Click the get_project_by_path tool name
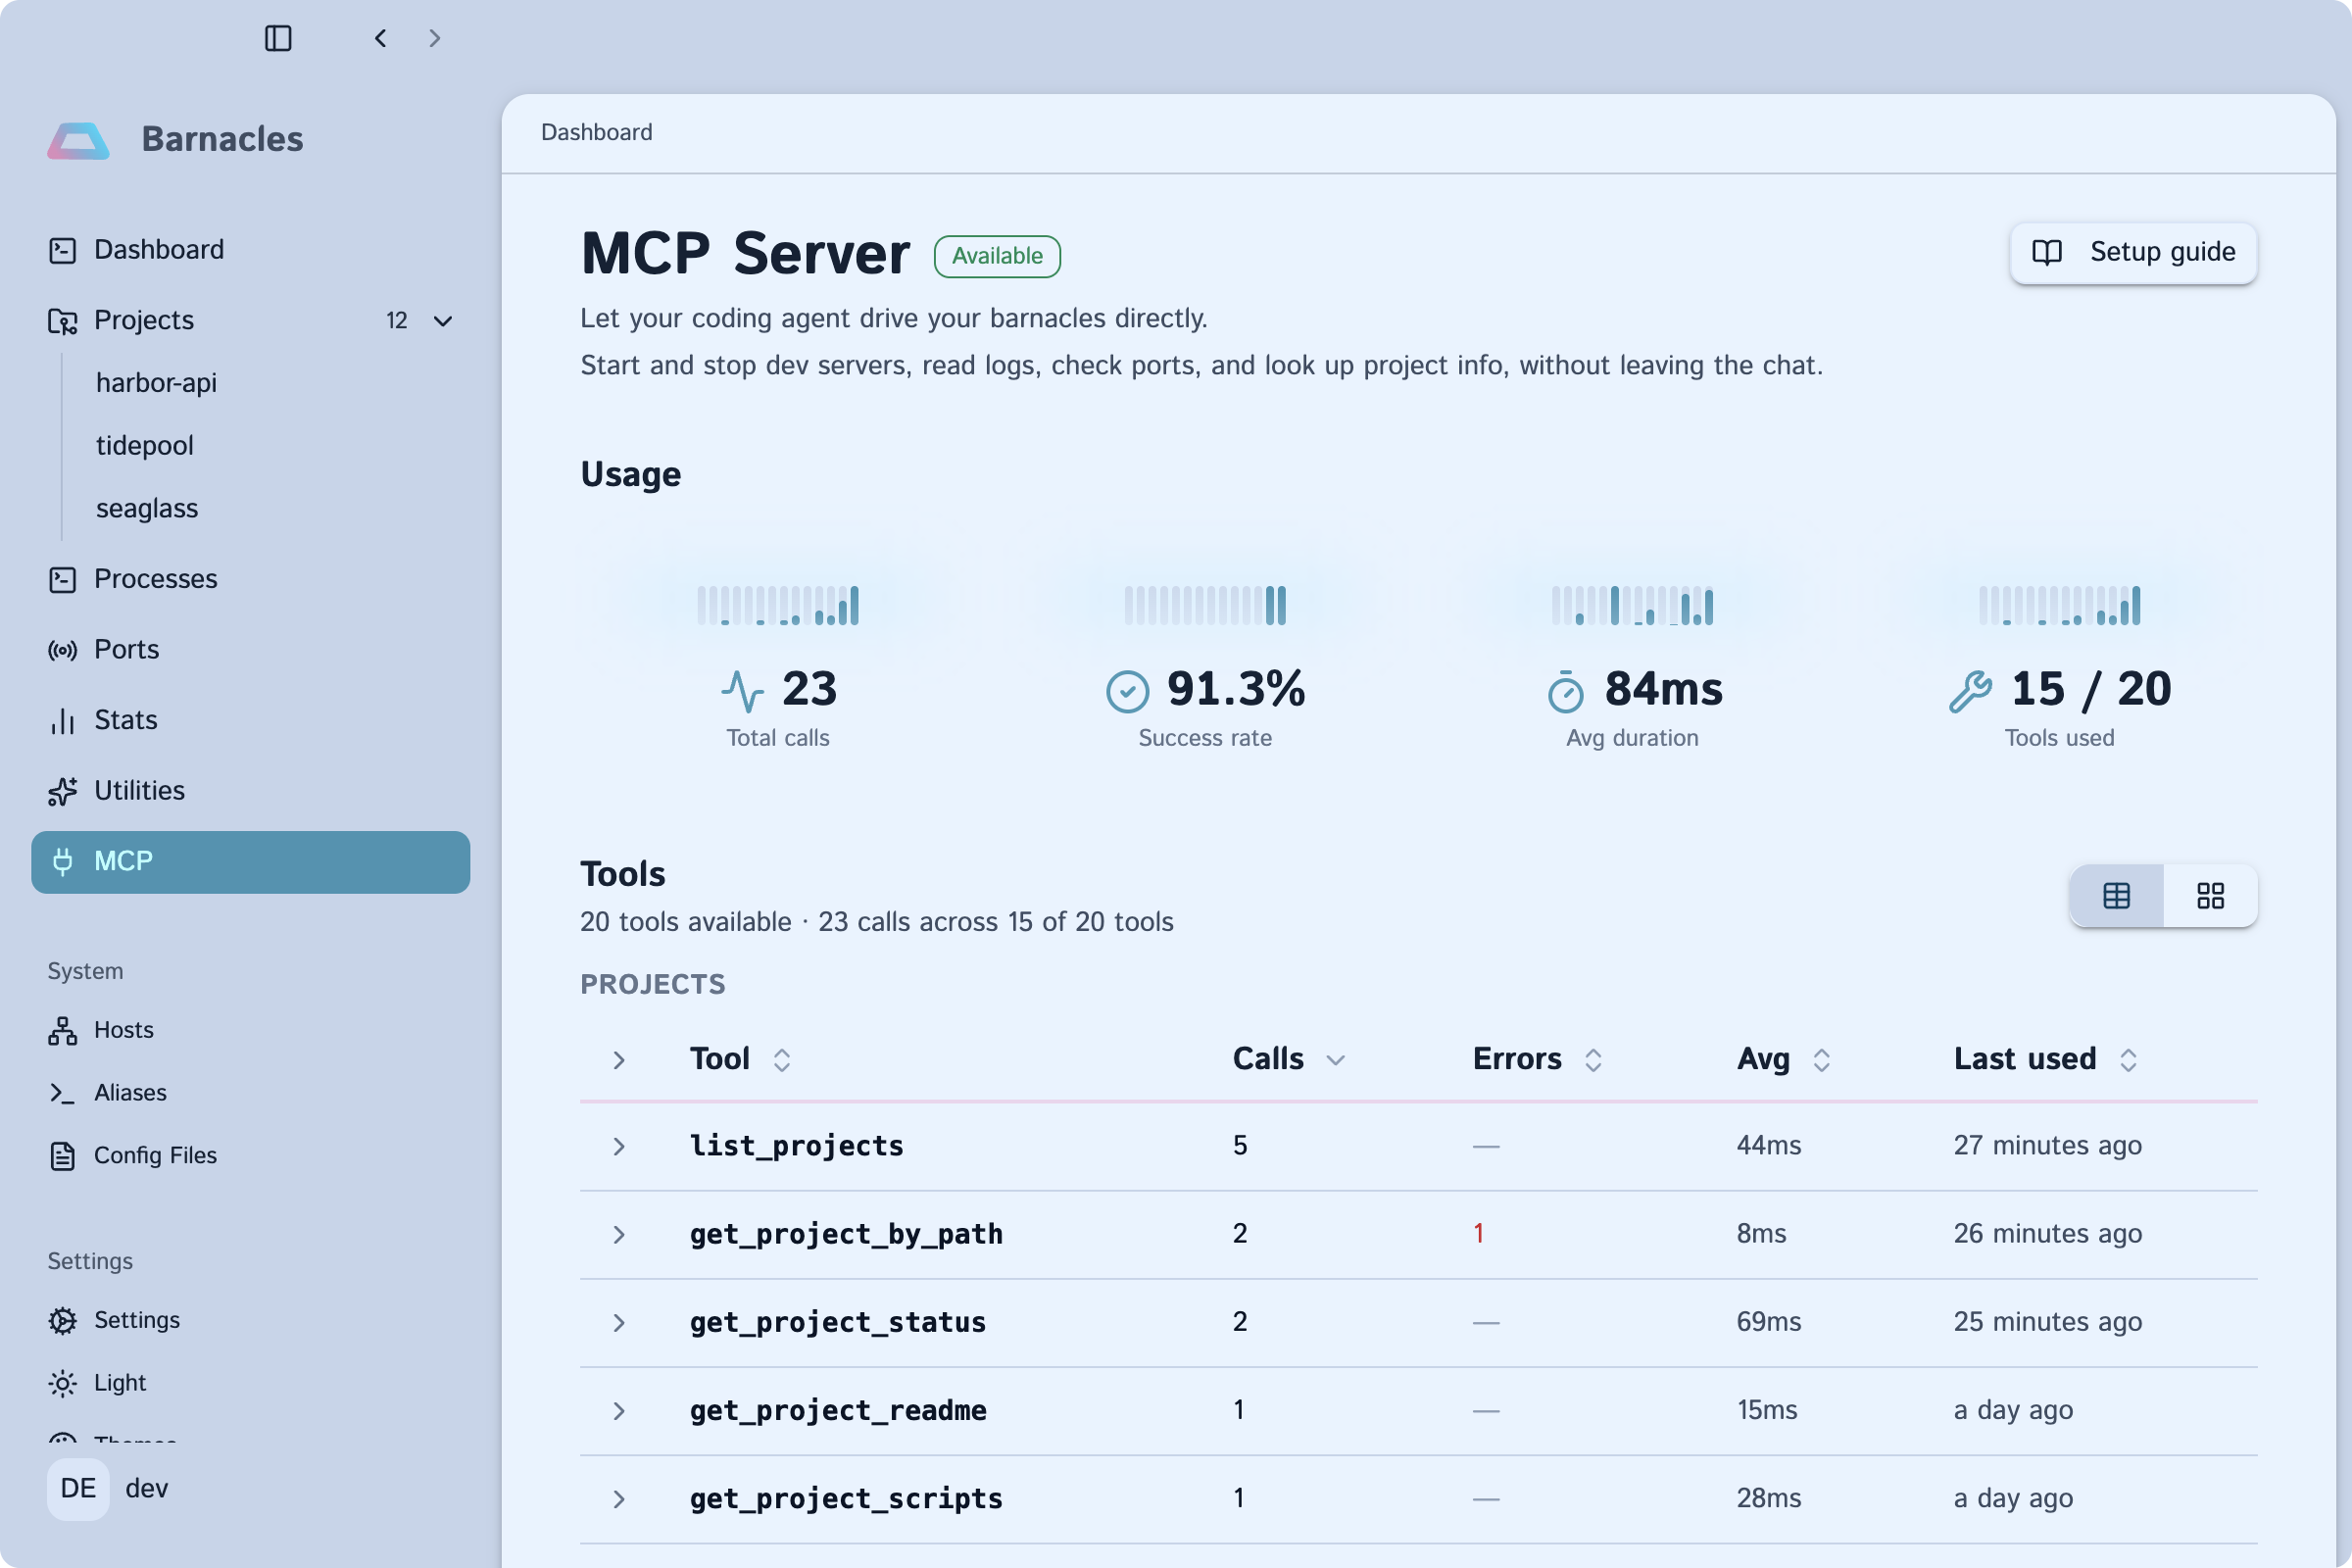This screenshot has width=2352, height=1568. pos(846,1234)
